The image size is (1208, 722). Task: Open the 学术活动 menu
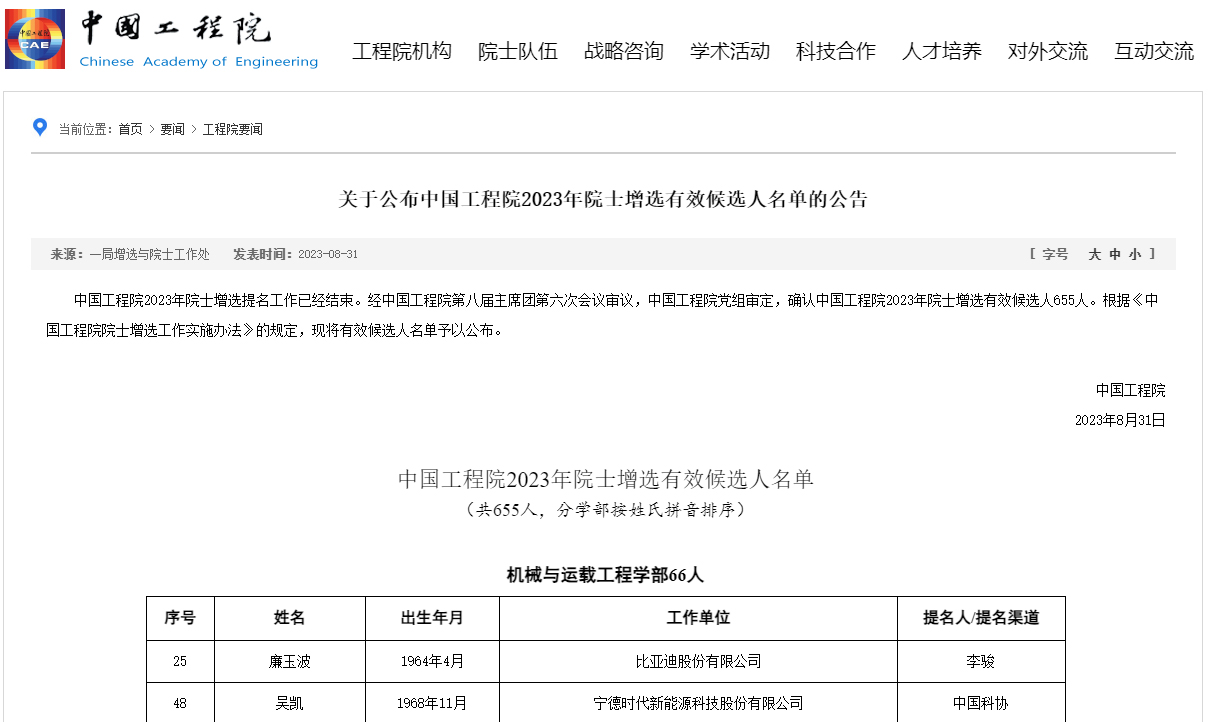[728, 51]
